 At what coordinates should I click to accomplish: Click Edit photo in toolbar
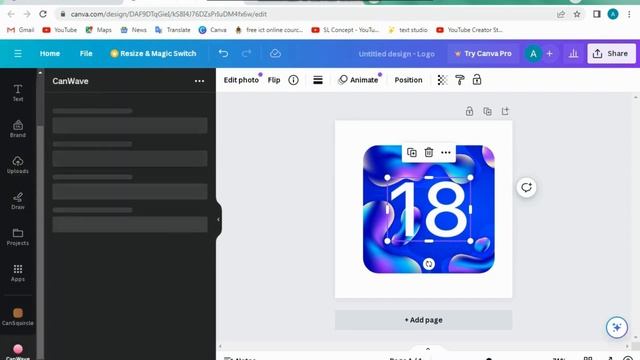pos(241,80)
